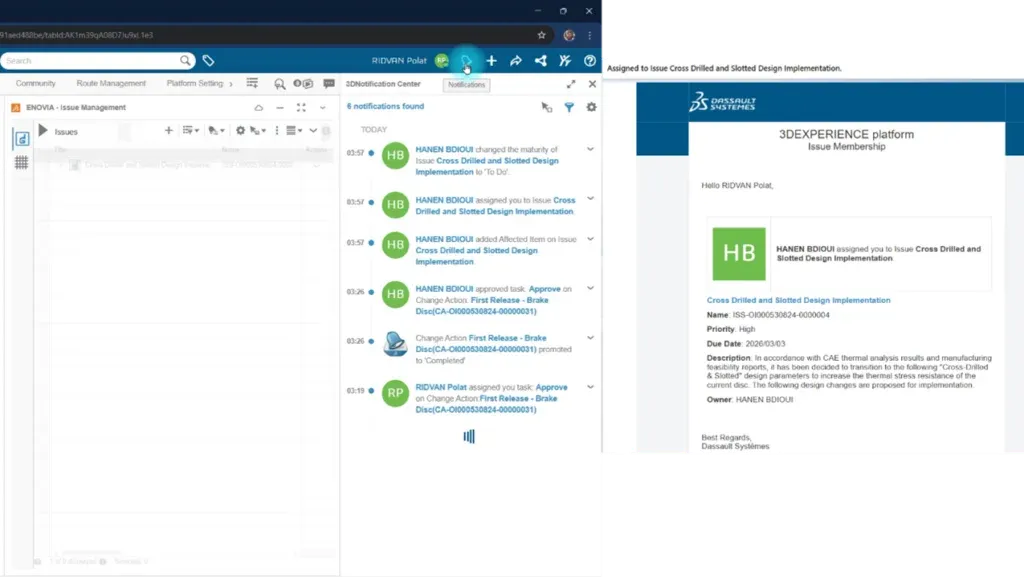Open the view layout dropdown in Issues toolbar
1024x577 pixels.
pos(294,131)
